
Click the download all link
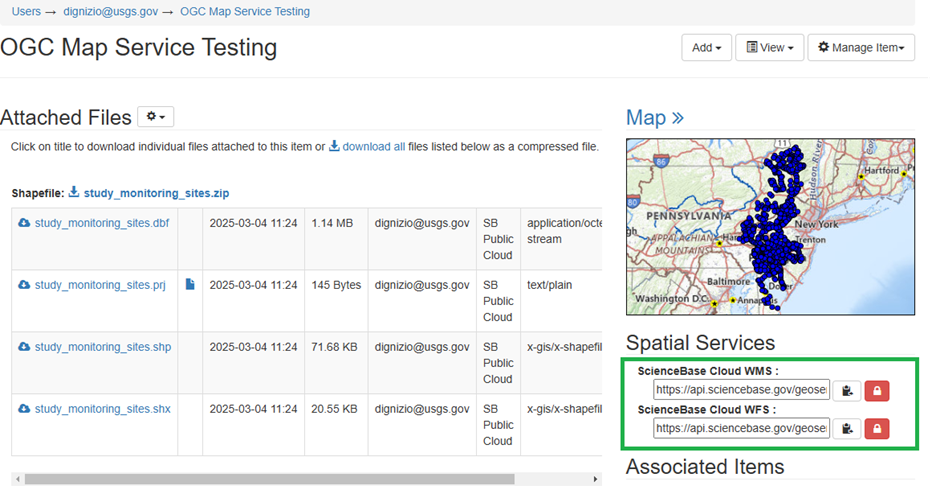tap(374, 147)
